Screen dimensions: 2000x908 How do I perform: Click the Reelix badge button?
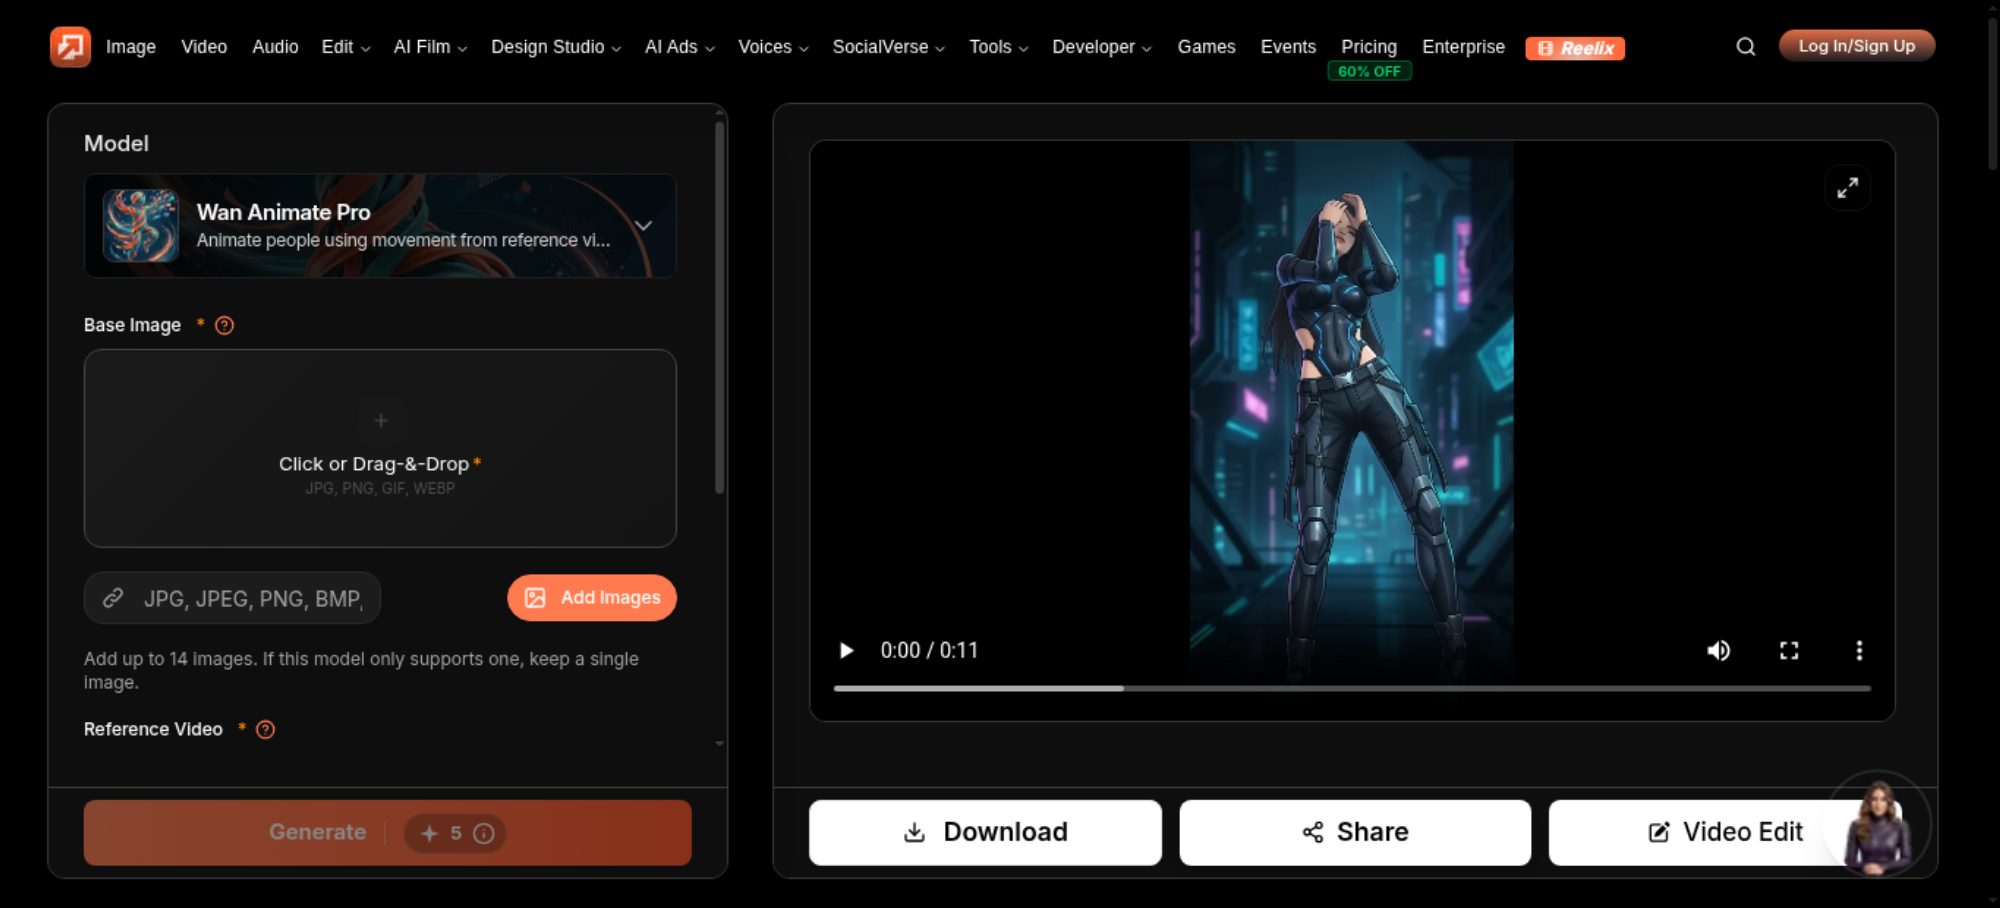click(1575, 48)
